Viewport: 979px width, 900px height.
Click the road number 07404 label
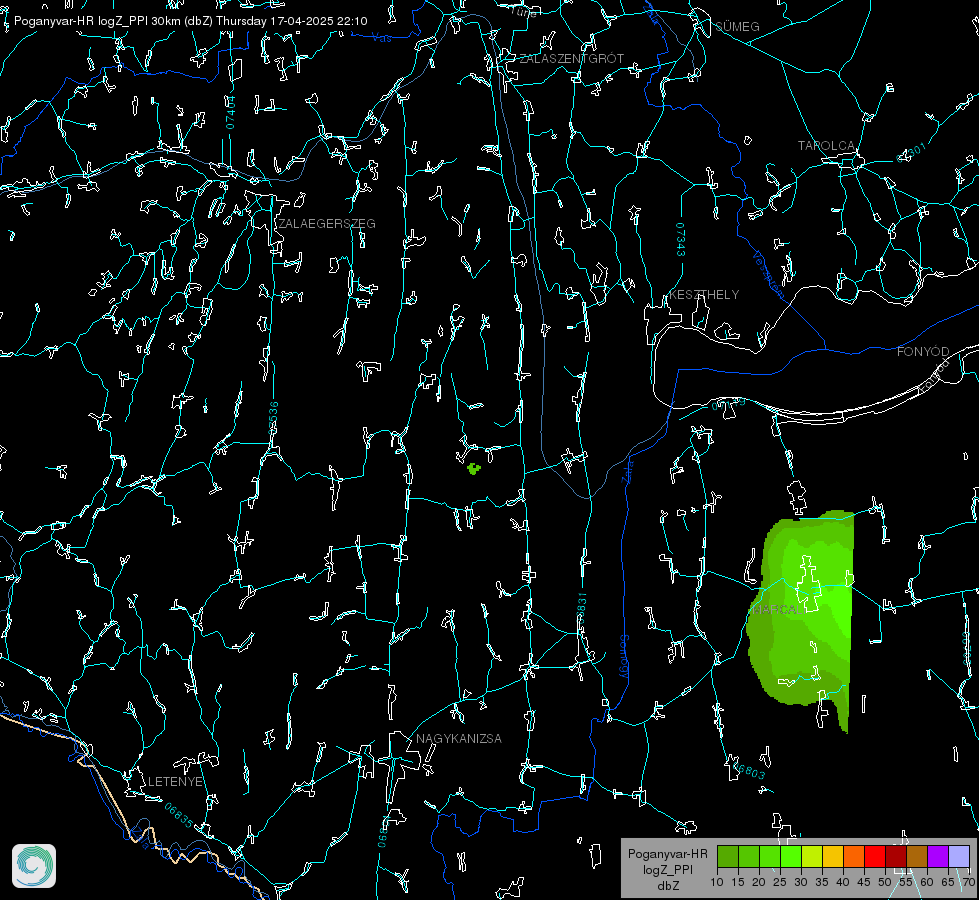click(230, 112)
